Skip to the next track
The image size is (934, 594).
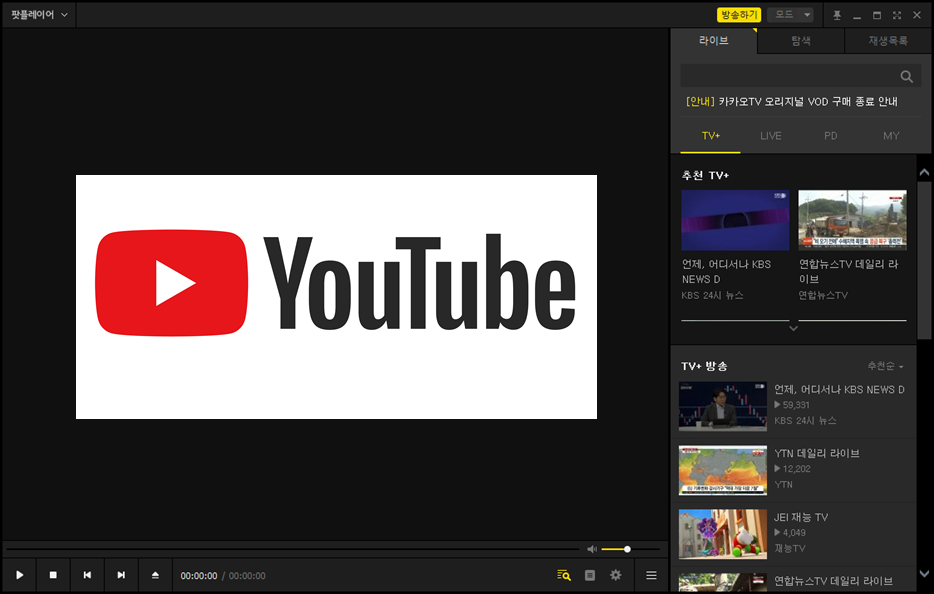[121, 575]
